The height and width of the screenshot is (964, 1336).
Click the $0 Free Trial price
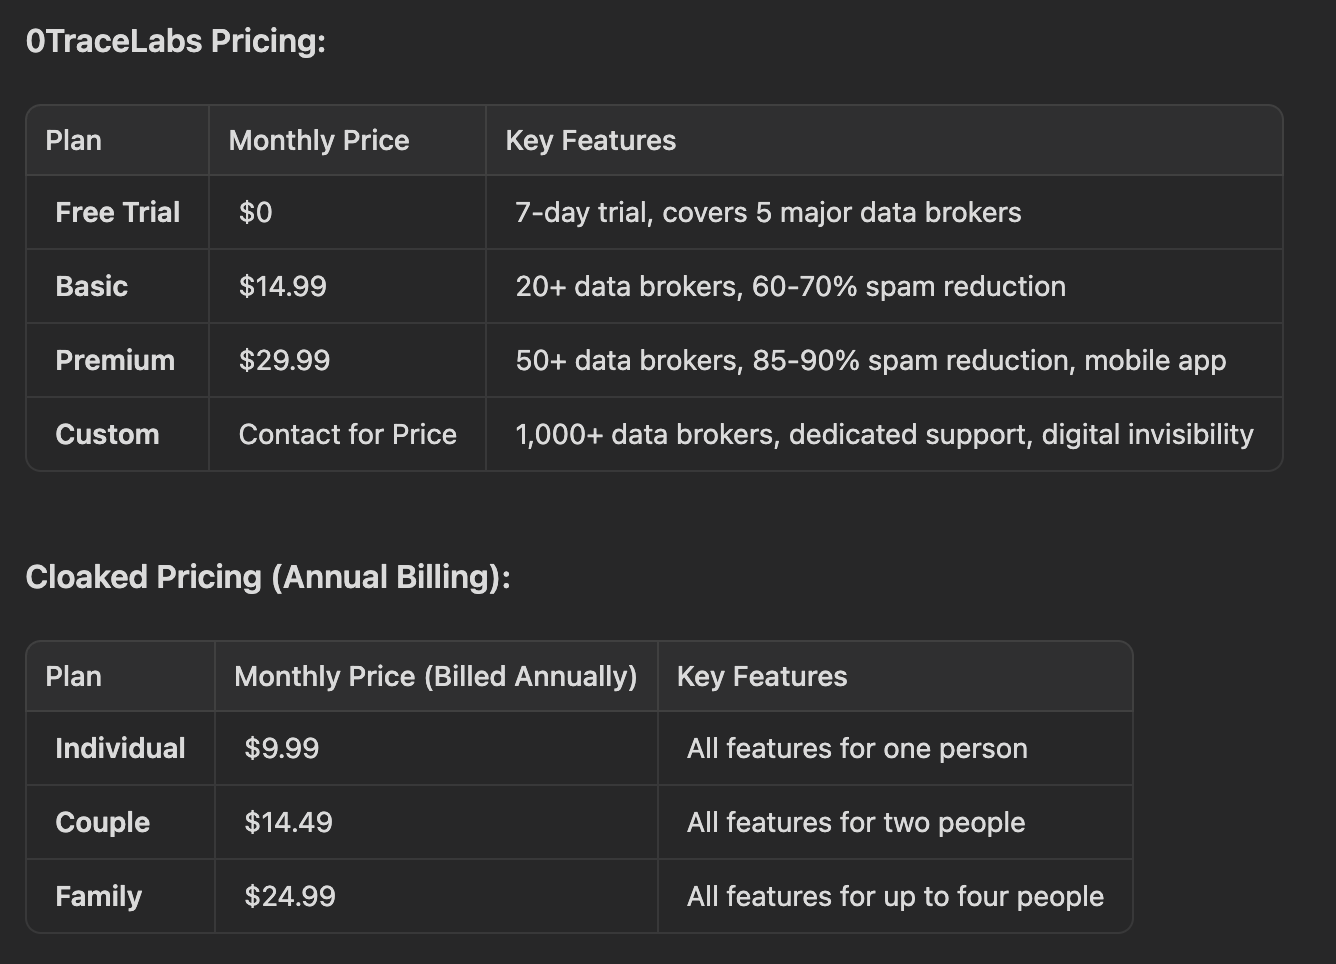255,212
